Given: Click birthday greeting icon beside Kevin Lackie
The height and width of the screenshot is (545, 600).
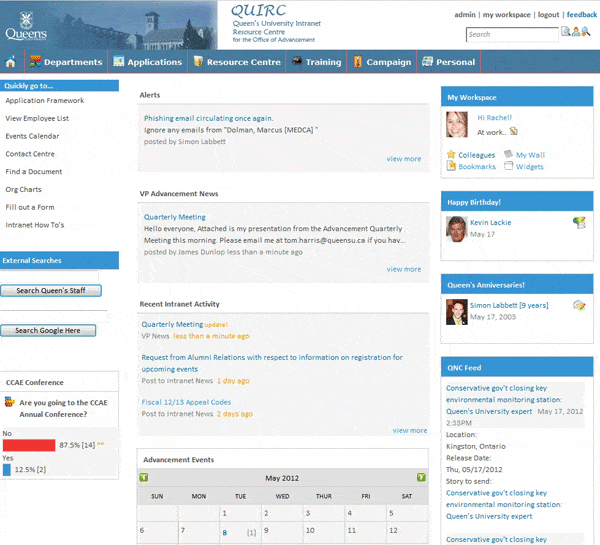Looking at the screenshot, I should coord(579,222).
